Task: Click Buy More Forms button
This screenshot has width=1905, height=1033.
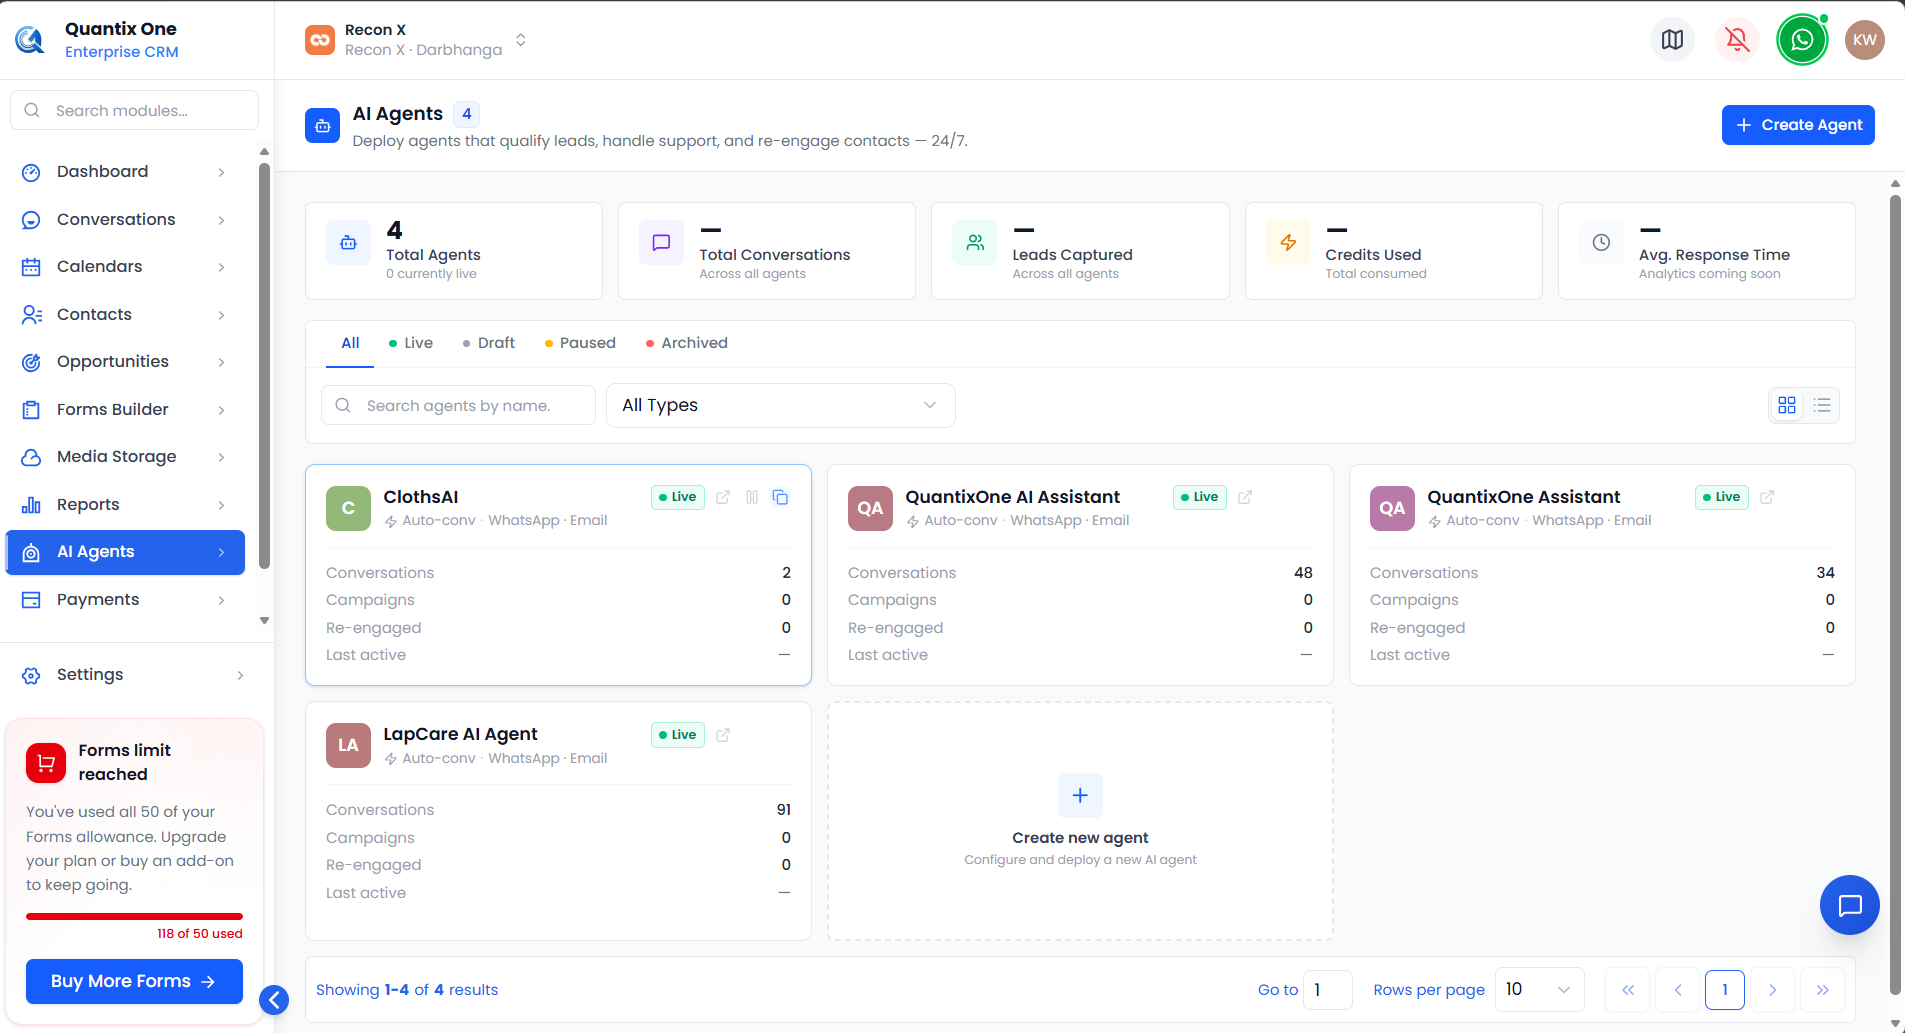Action: pyautogui.click(x=134, y=981)
